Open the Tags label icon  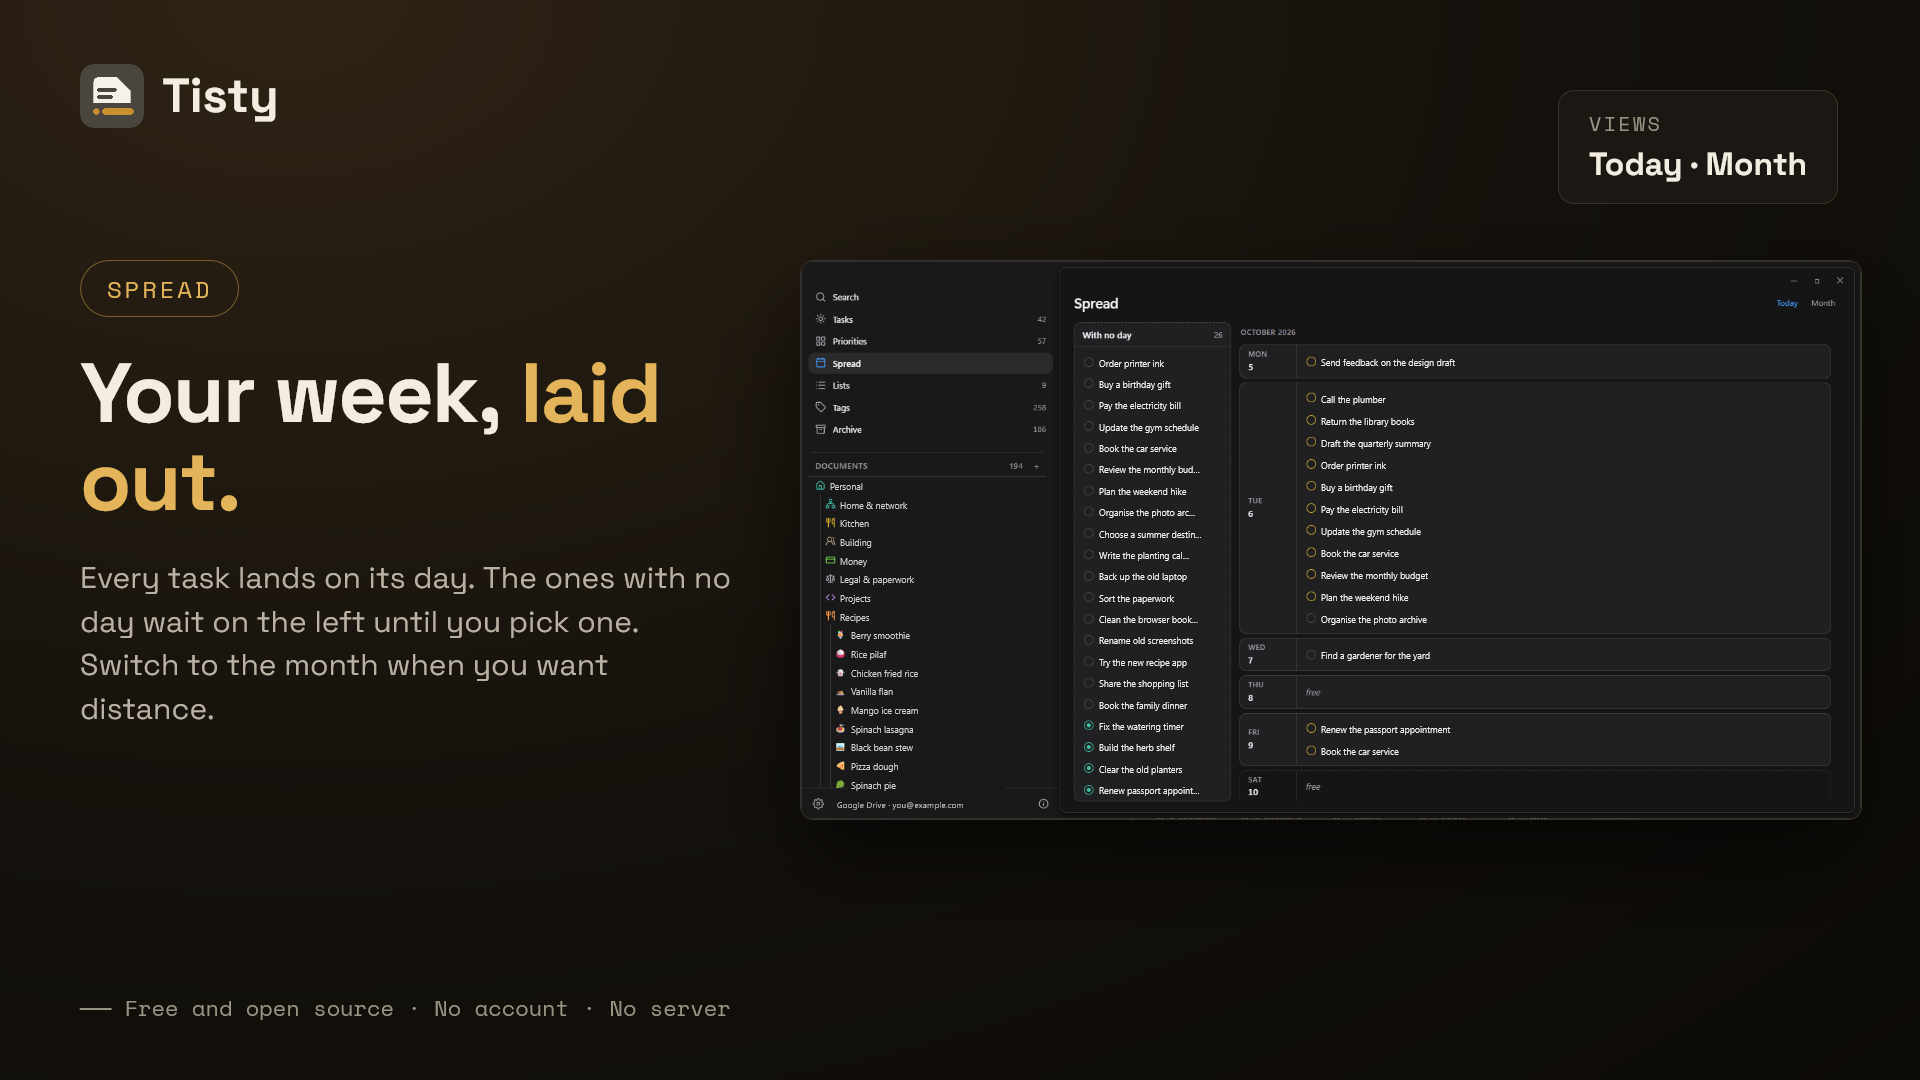pos(820,407)
